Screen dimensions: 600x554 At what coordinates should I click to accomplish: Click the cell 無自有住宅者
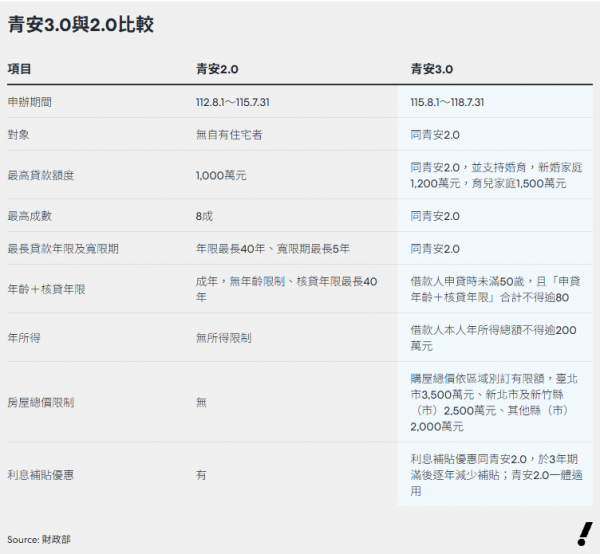[x=229, y=135]
